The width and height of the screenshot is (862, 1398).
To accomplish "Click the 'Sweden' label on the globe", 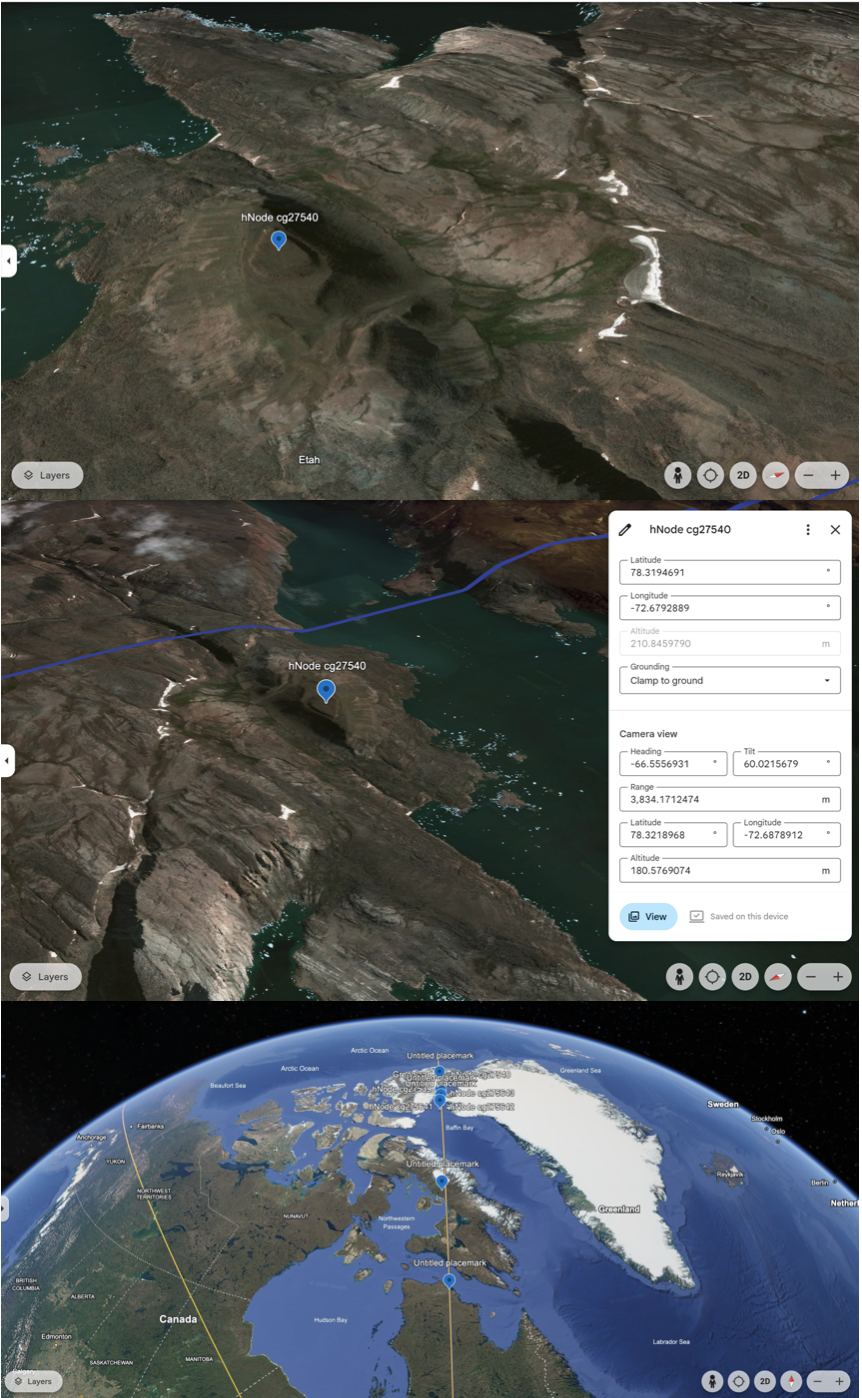I will tap(723, 1104).
